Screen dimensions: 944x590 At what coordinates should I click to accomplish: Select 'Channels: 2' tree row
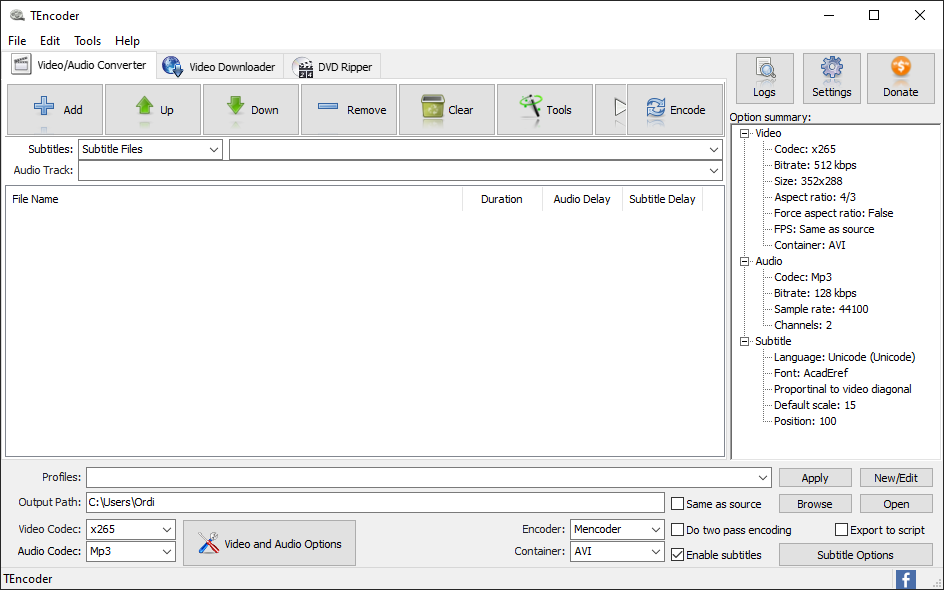pyautogui.click(x=803, y=325)
